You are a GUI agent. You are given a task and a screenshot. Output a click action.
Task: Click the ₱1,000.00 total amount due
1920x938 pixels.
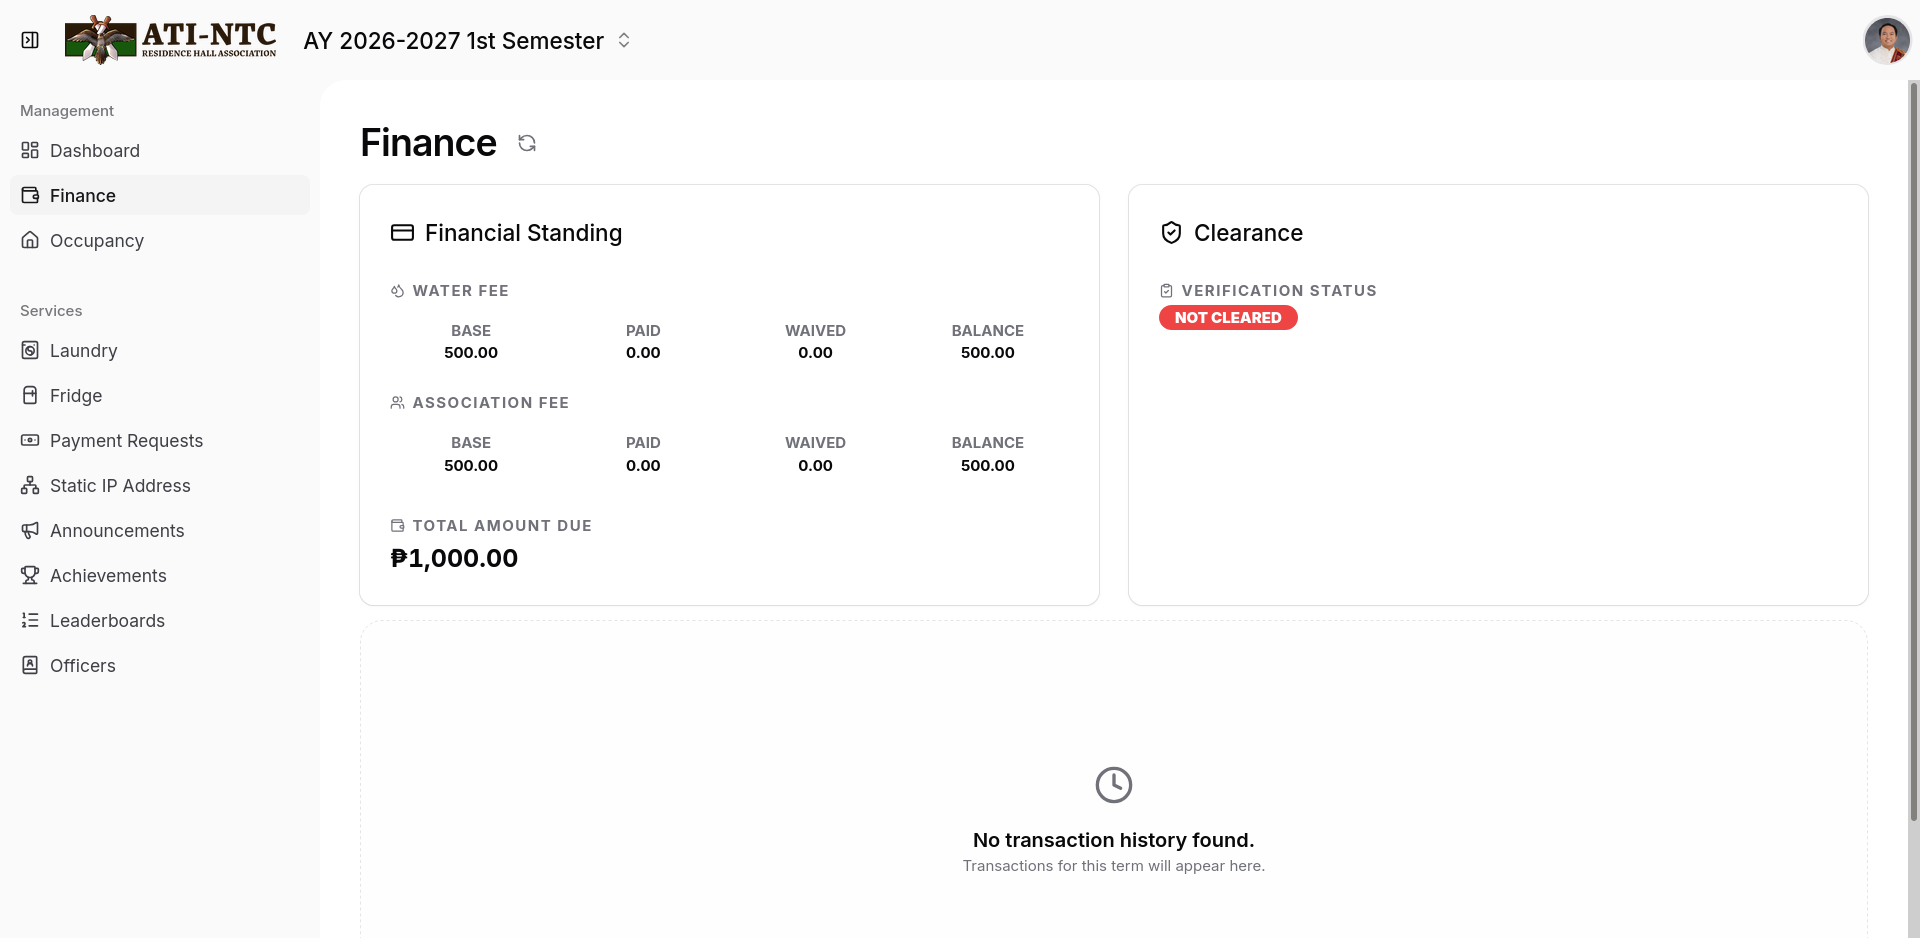click(x=454, y=558)
